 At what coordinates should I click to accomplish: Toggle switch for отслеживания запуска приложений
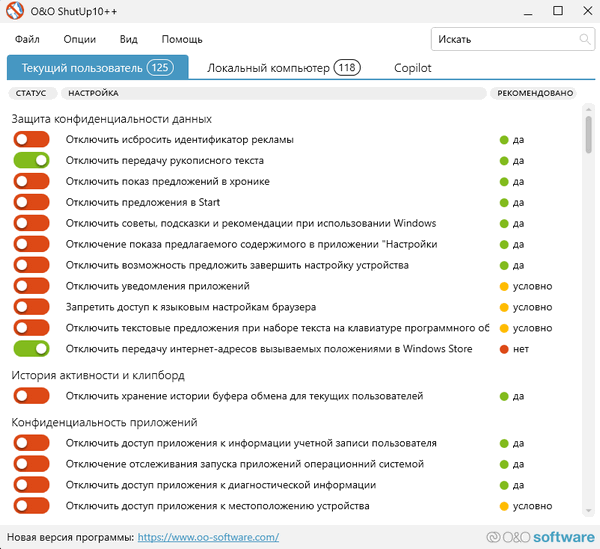tap(31, 464)
